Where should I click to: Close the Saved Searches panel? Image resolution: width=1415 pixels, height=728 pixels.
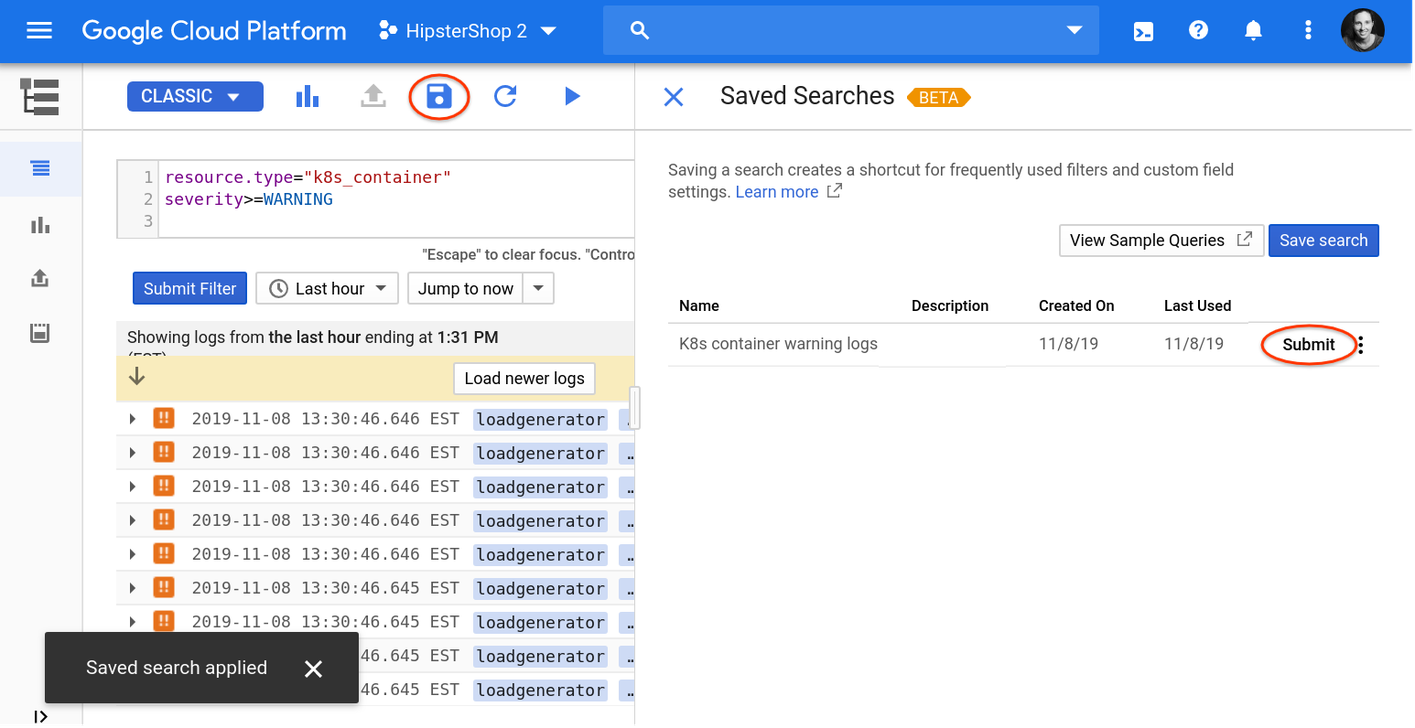pos(674,96)
